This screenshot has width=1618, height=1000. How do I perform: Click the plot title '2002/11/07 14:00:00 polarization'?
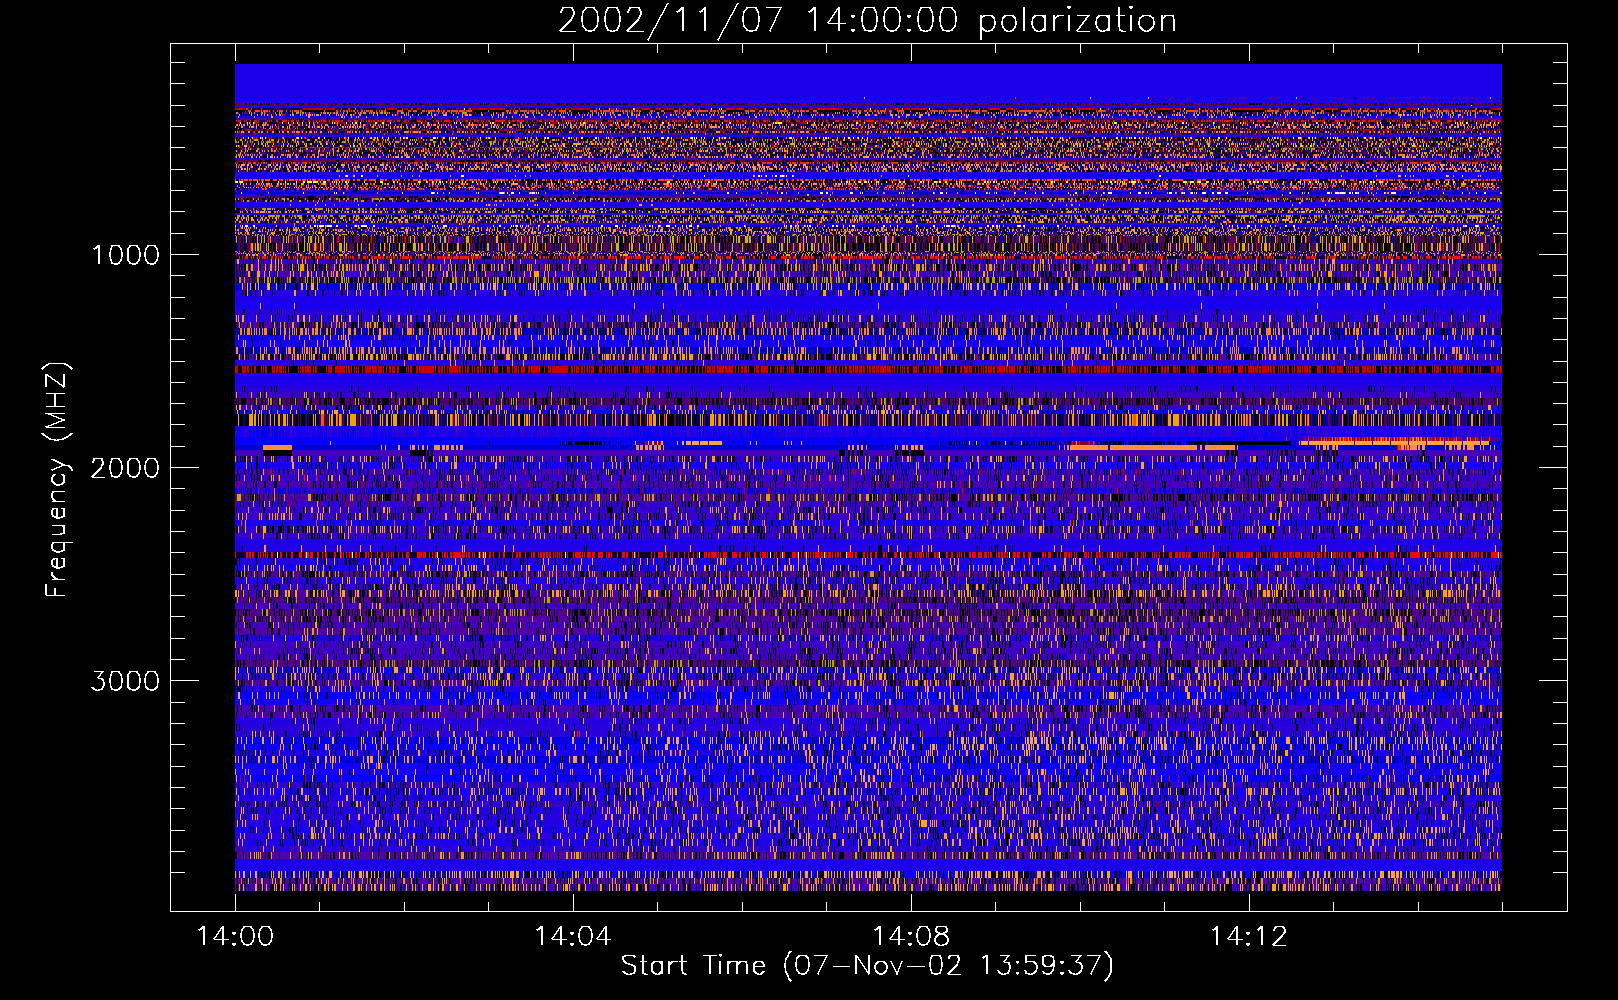[867, 20]
